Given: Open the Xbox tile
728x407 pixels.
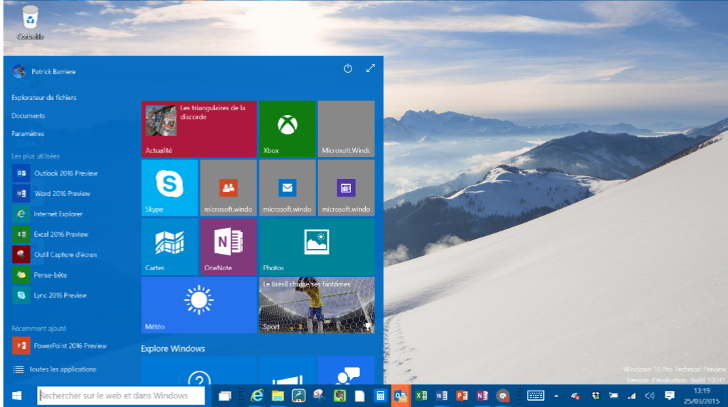Looking at the screenshot, I should tap(287, 128).
